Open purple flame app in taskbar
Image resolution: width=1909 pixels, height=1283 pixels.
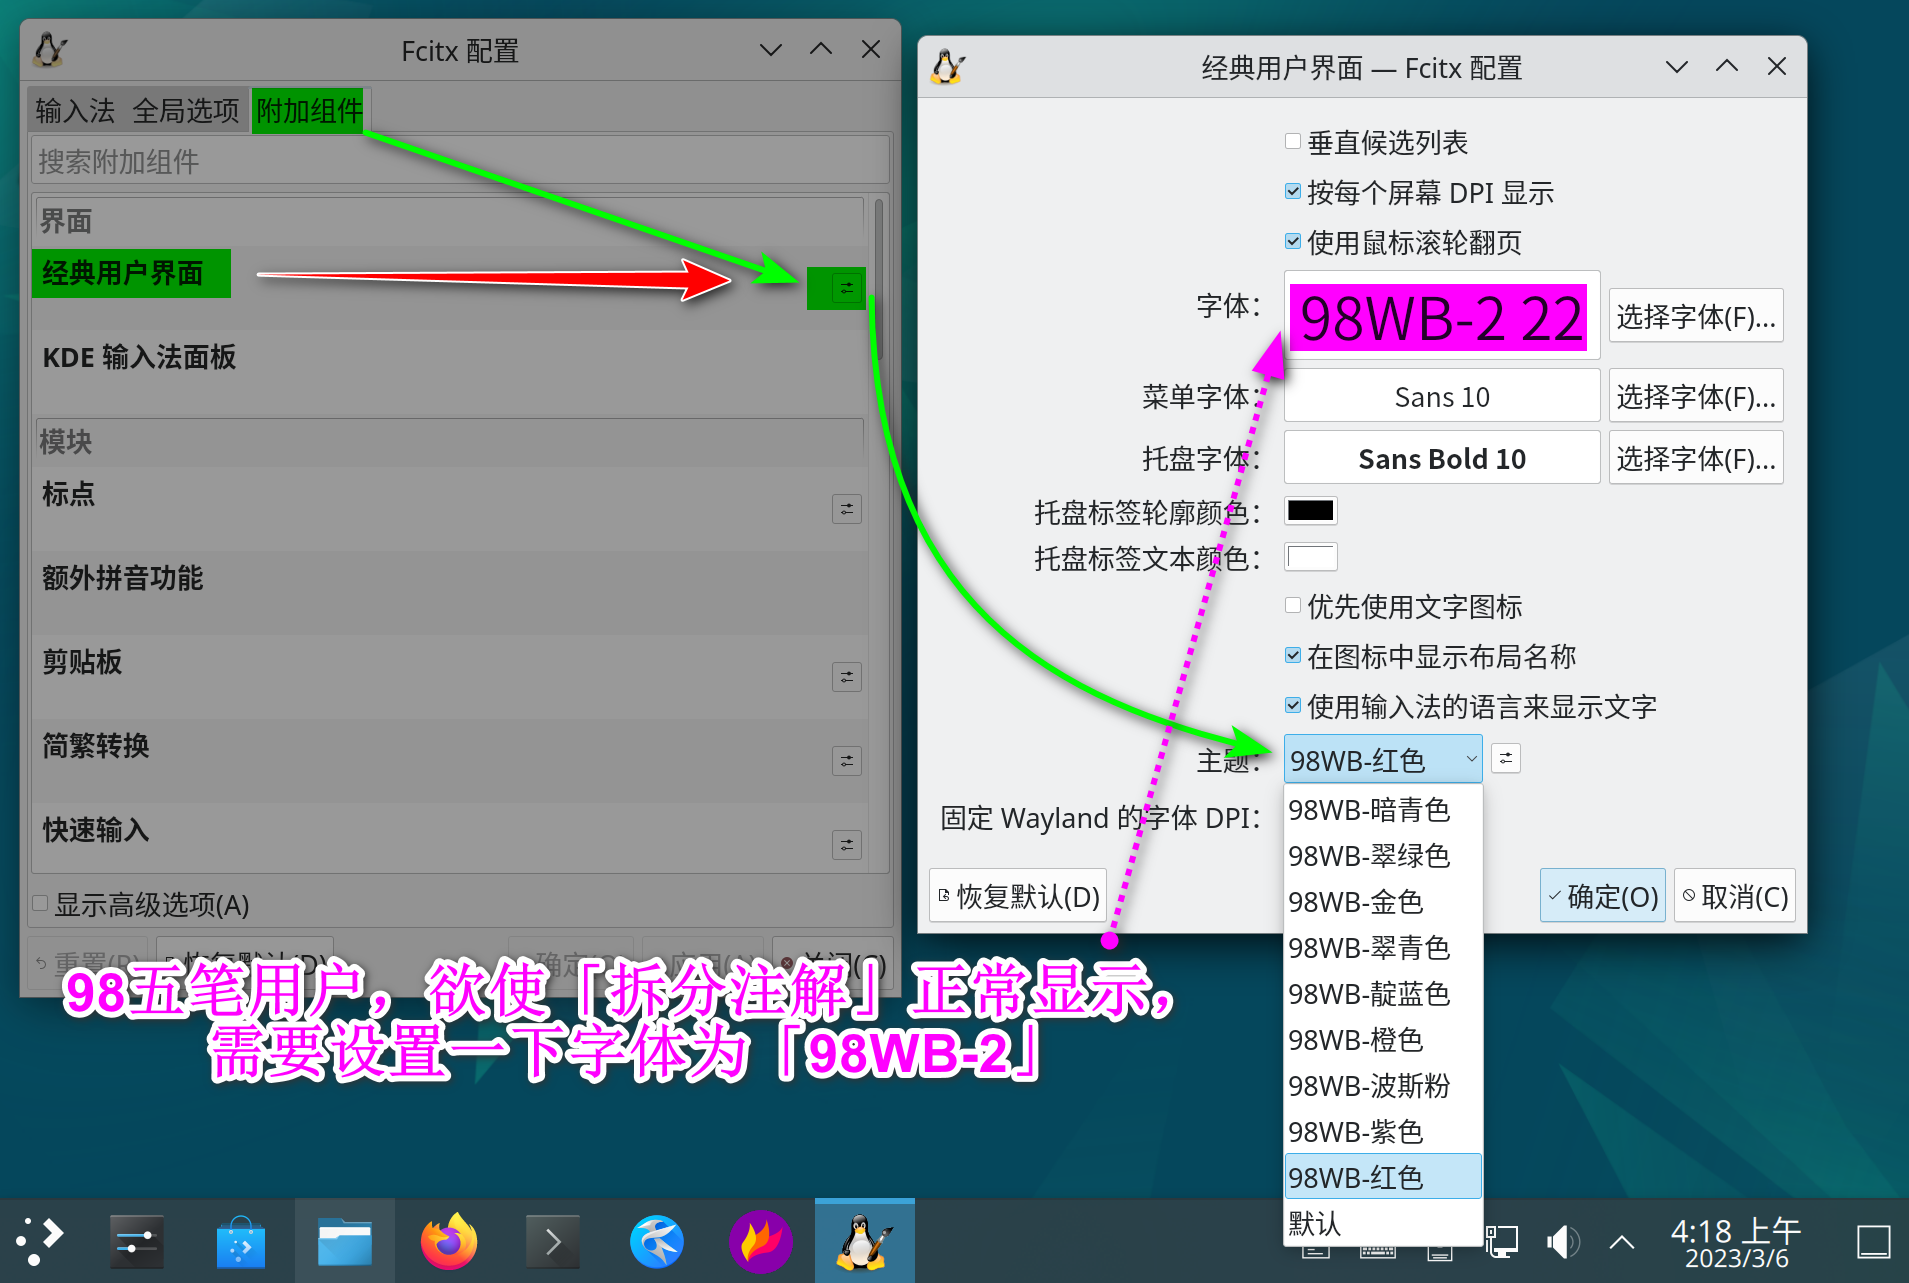tap(761, 1241)
